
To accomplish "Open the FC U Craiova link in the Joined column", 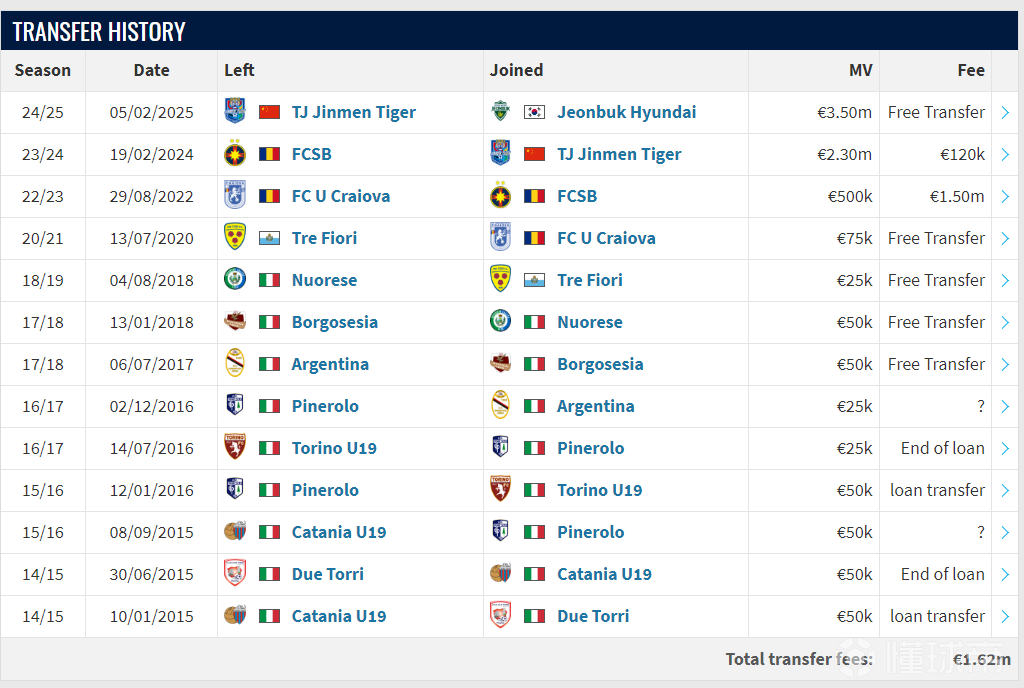I will (606, 238).
